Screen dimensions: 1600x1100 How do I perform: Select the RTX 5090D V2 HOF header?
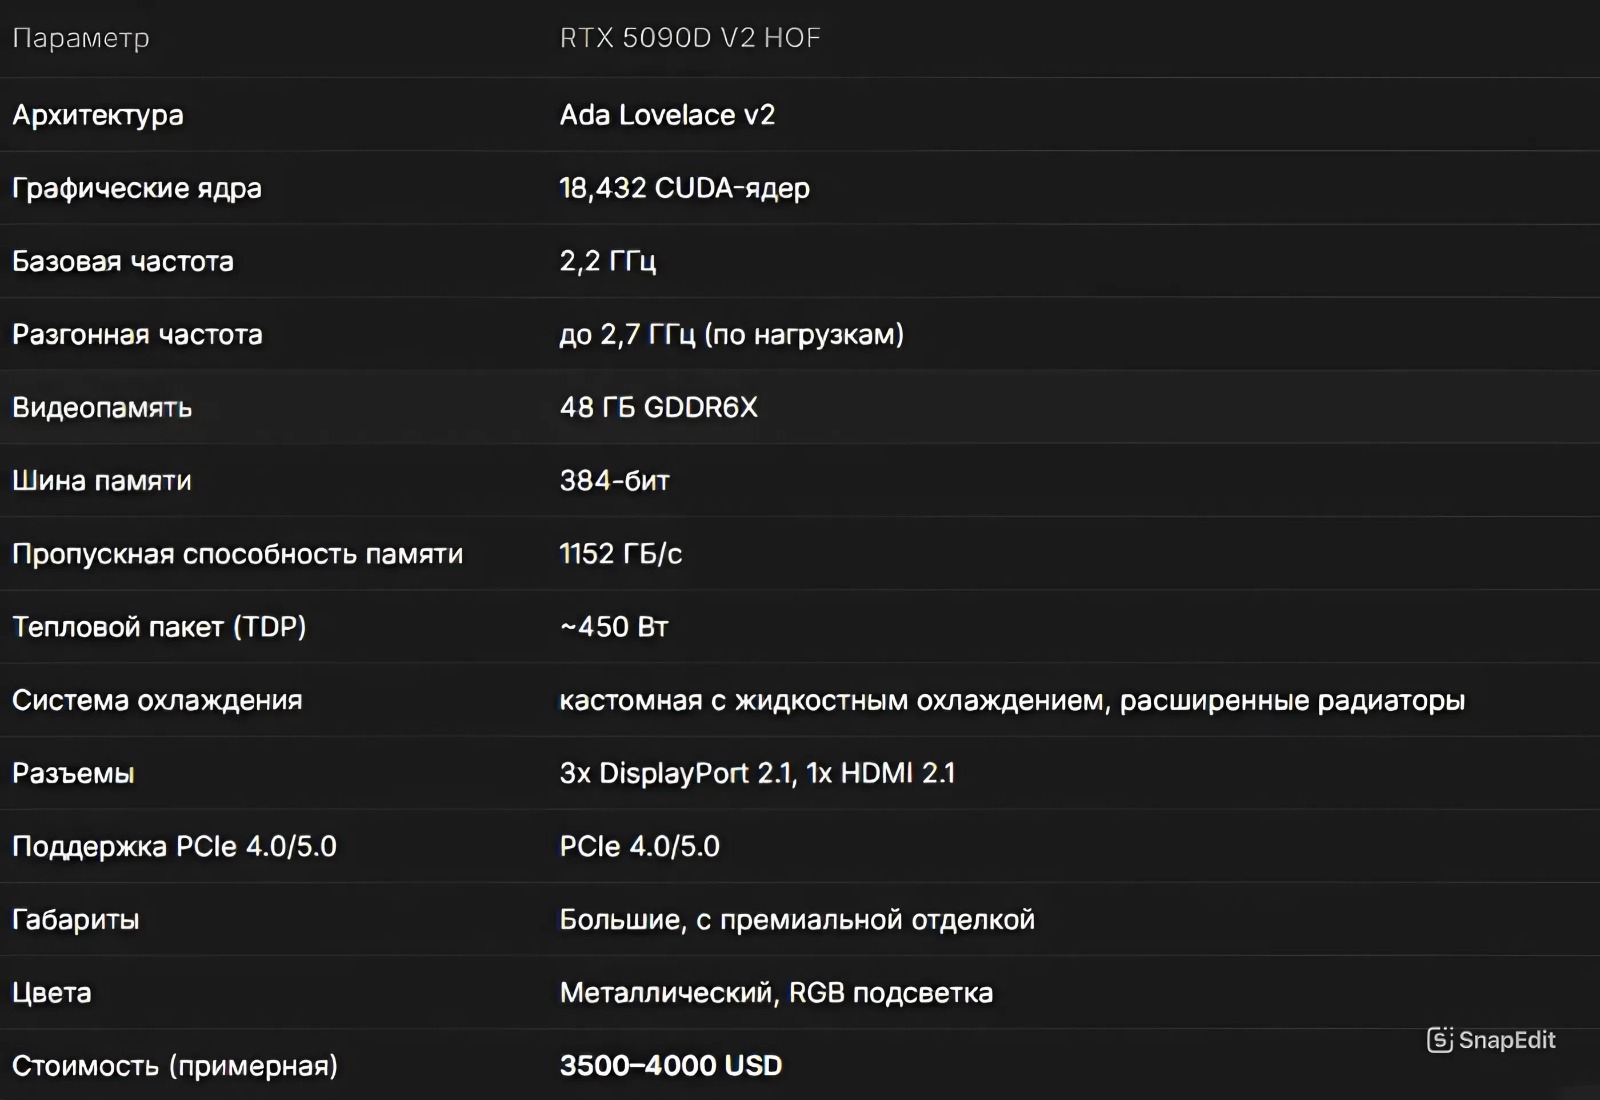point(690,38)
